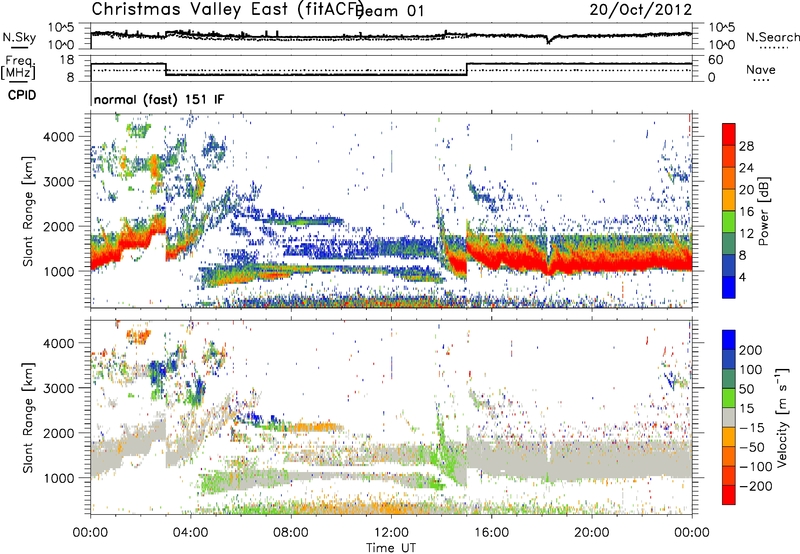Image resolution: width=800 pixels, height=554 pixels.
Task: Click the 'Time UT' axis label
Action: [x=391, y=548]
